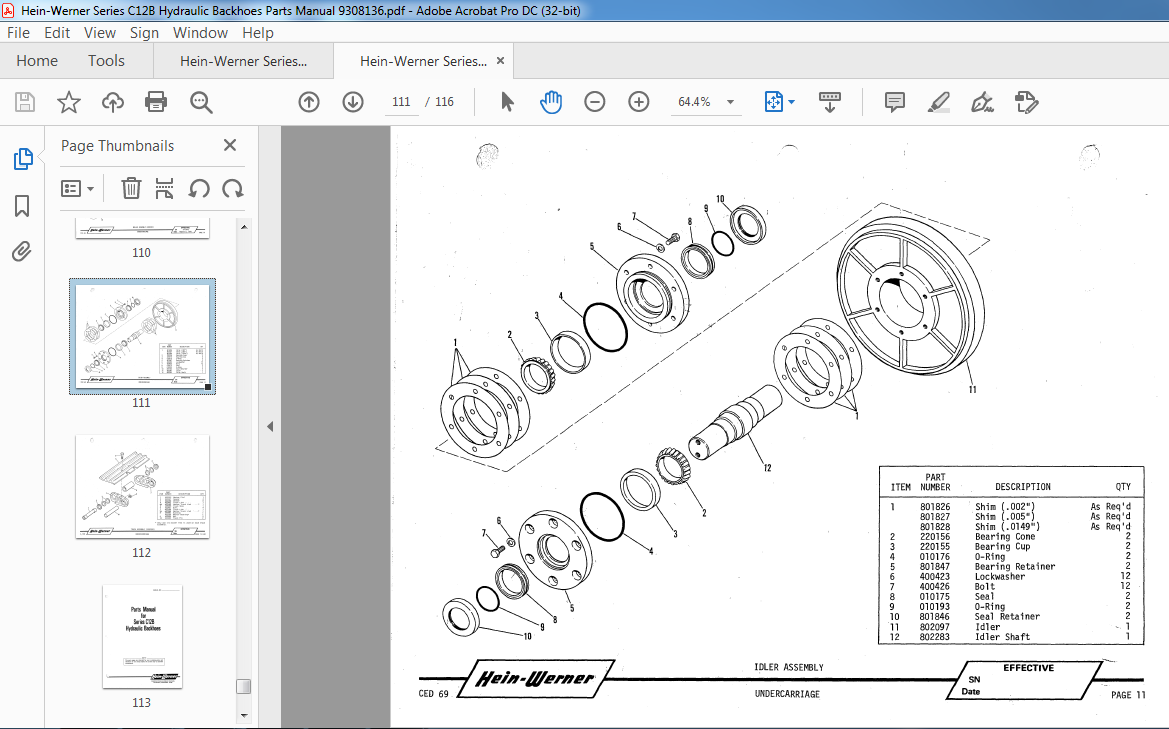Viewport: 1169px width, 729px height.
Task: Click 'UNDERCARRIAGE' footer text
Action: pos(787,694)
